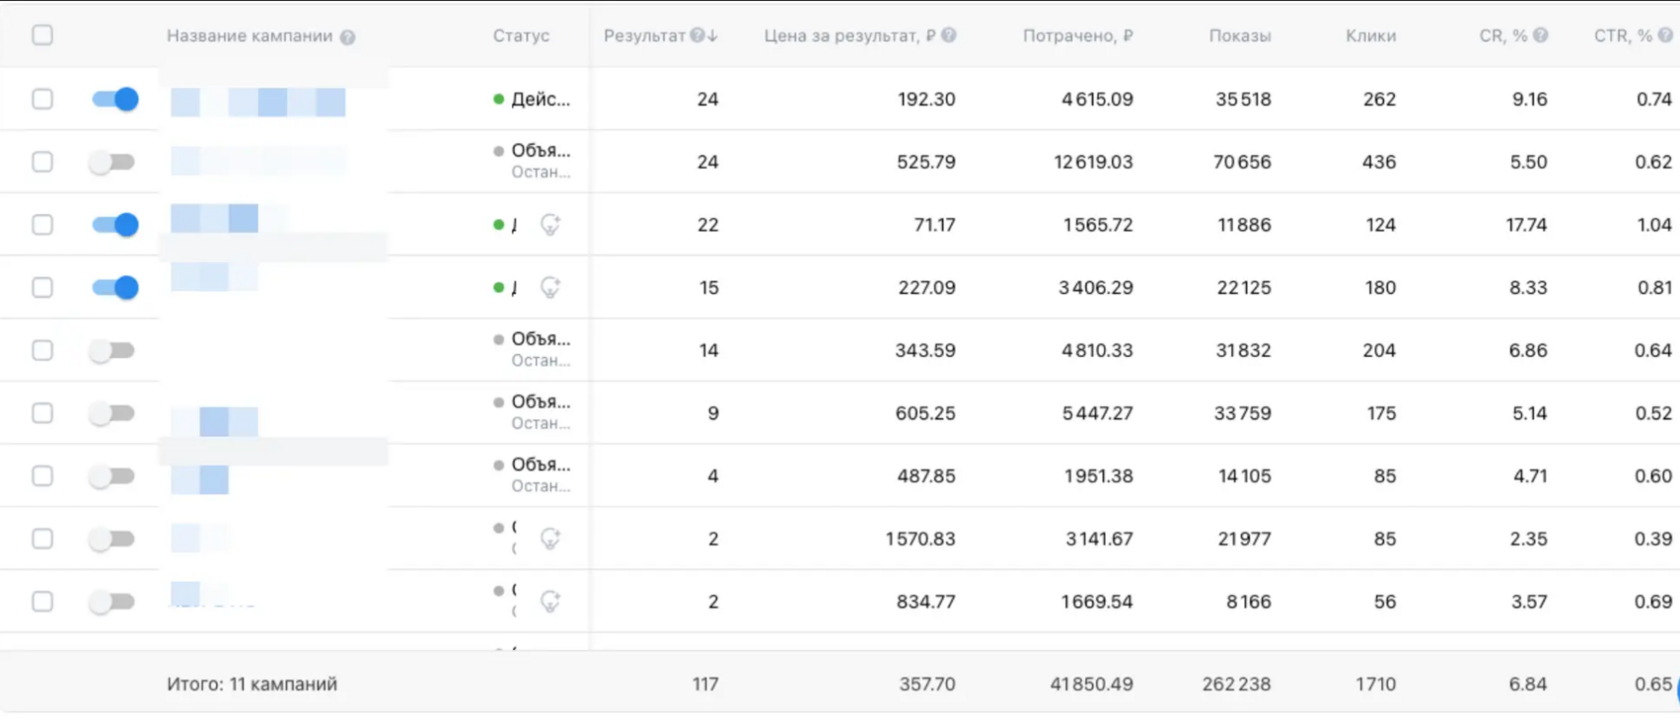Check the box for campaign with price 227.09
The image size is (1680, 721).
coord(42,288)
